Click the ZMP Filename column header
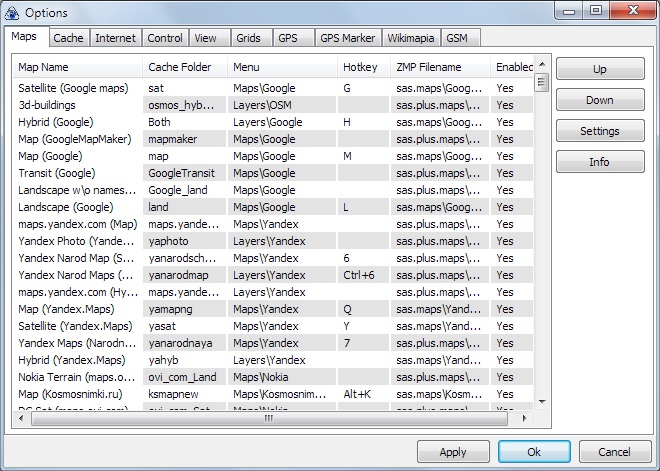Viewport: 660px width, 471px height. [x=438, y=67]
